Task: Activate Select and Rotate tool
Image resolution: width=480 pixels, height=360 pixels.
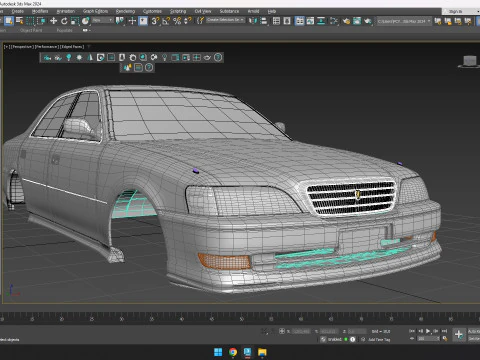Action: 64,21
